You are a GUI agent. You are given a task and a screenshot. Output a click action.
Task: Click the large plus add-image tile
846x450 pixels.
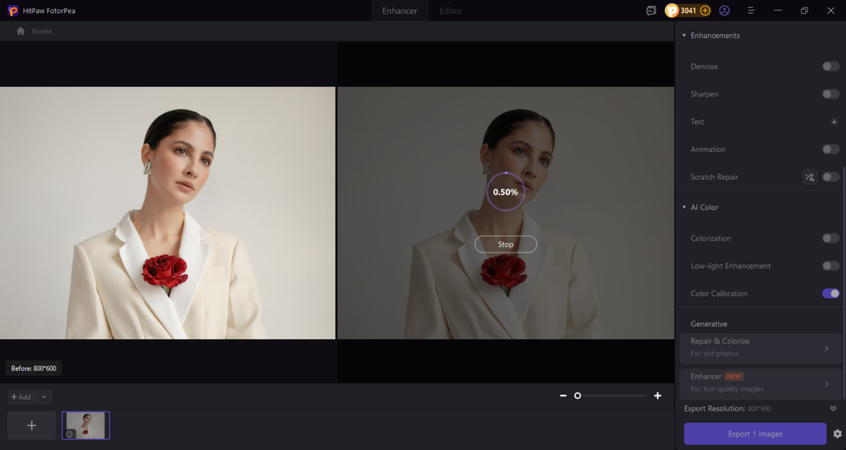coord(32,425)
